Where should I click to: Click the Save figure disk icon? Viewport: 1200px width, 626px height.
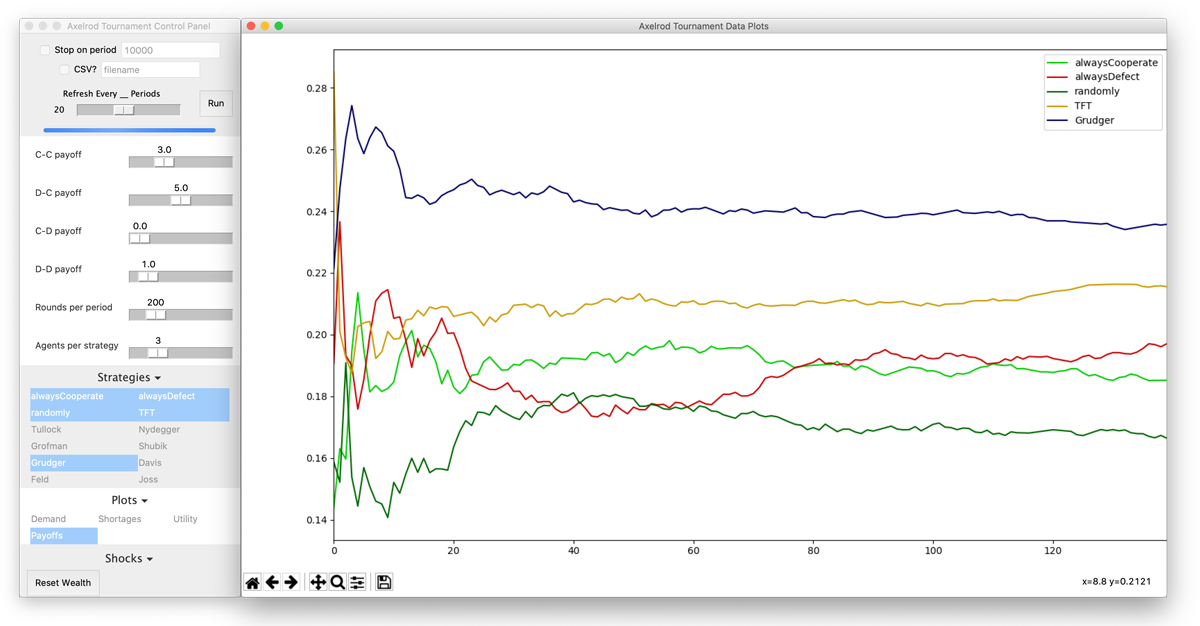[x=384, y=582]
